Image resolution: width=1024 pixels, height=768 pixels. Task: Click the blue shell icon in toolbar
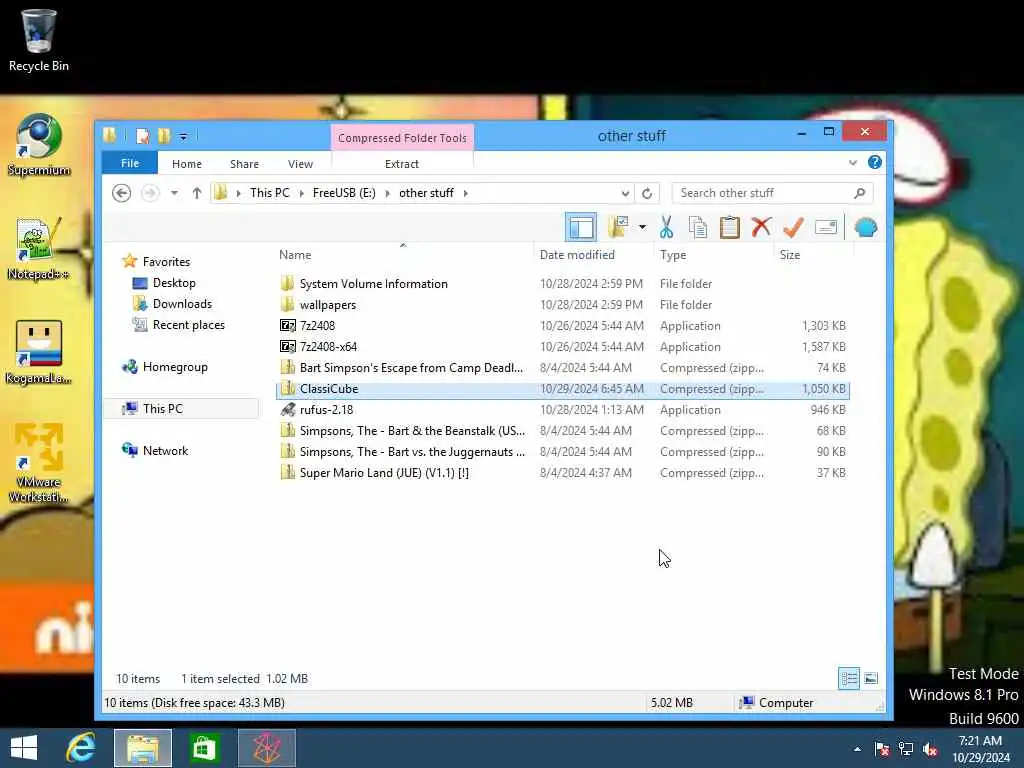click(866, 227)
